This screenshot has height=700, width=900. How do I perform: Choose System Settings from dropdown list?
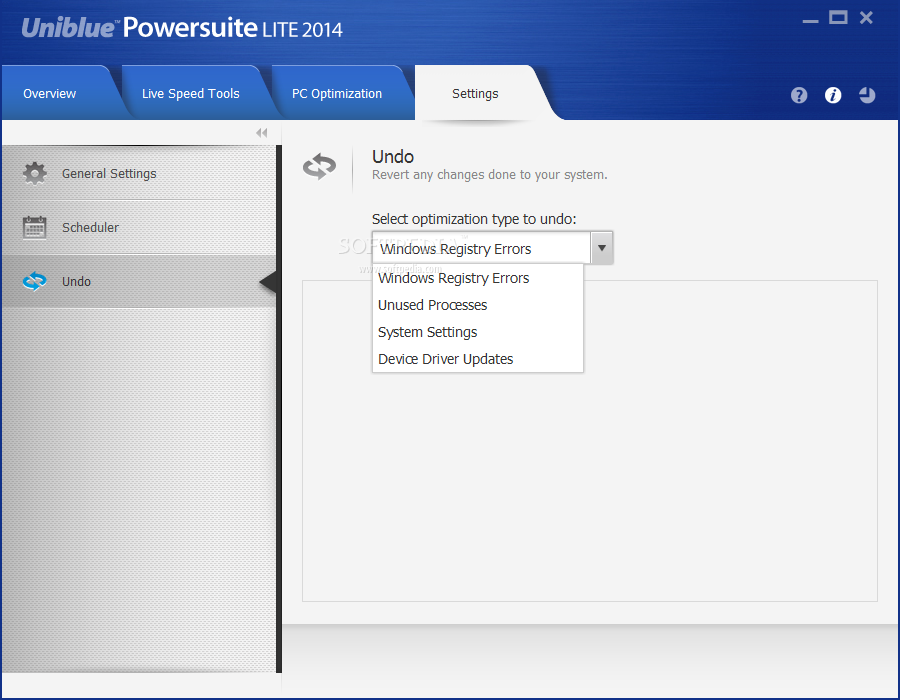pos(478,332)
